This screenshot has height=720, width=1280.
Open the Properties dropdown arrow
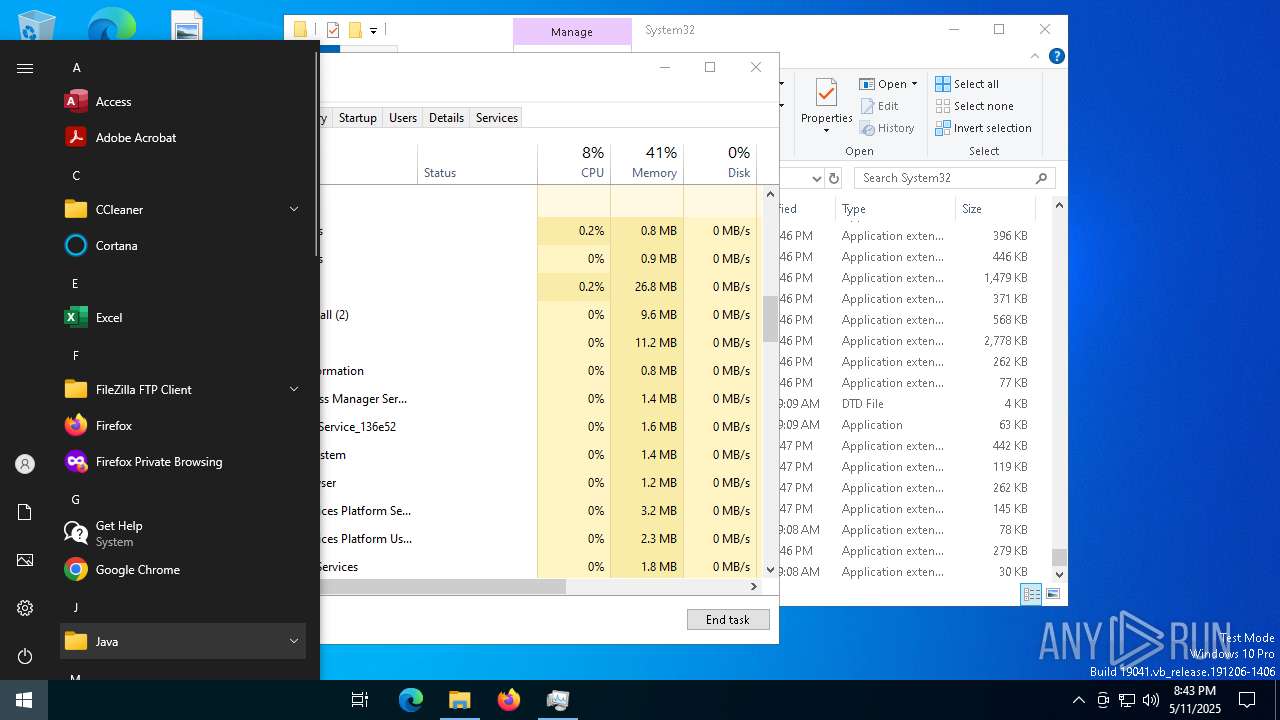click(826, 131)
